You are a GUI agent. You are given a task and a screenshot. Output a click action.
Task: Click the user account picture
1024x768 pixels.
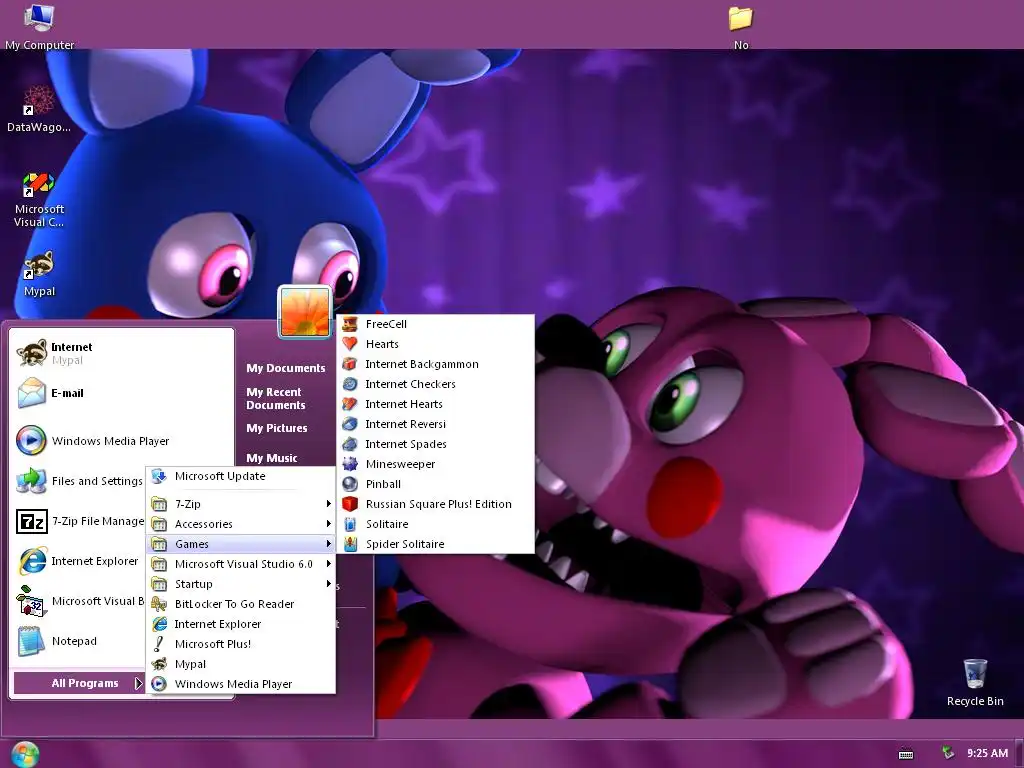tap(304, 312)
